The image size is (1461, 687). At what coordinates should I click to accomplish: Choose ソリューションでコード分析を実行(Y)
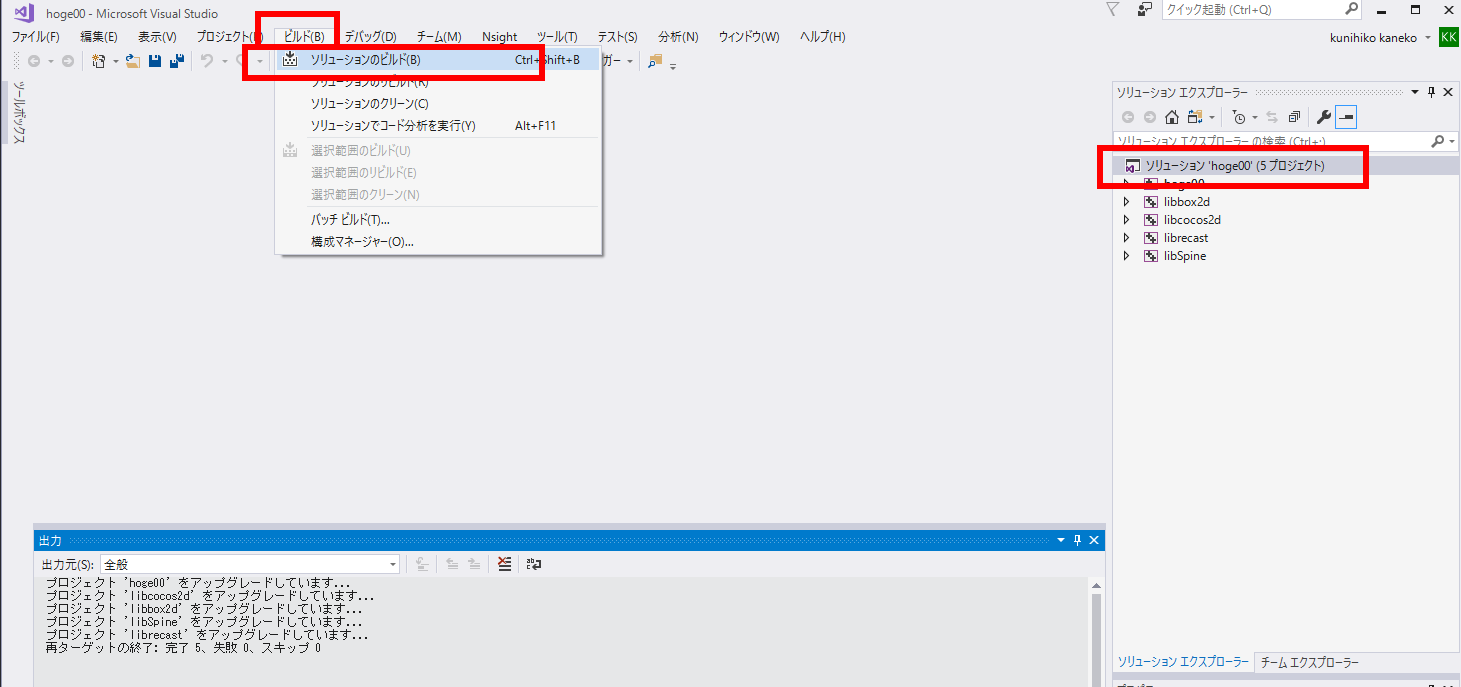coord(439,126)
